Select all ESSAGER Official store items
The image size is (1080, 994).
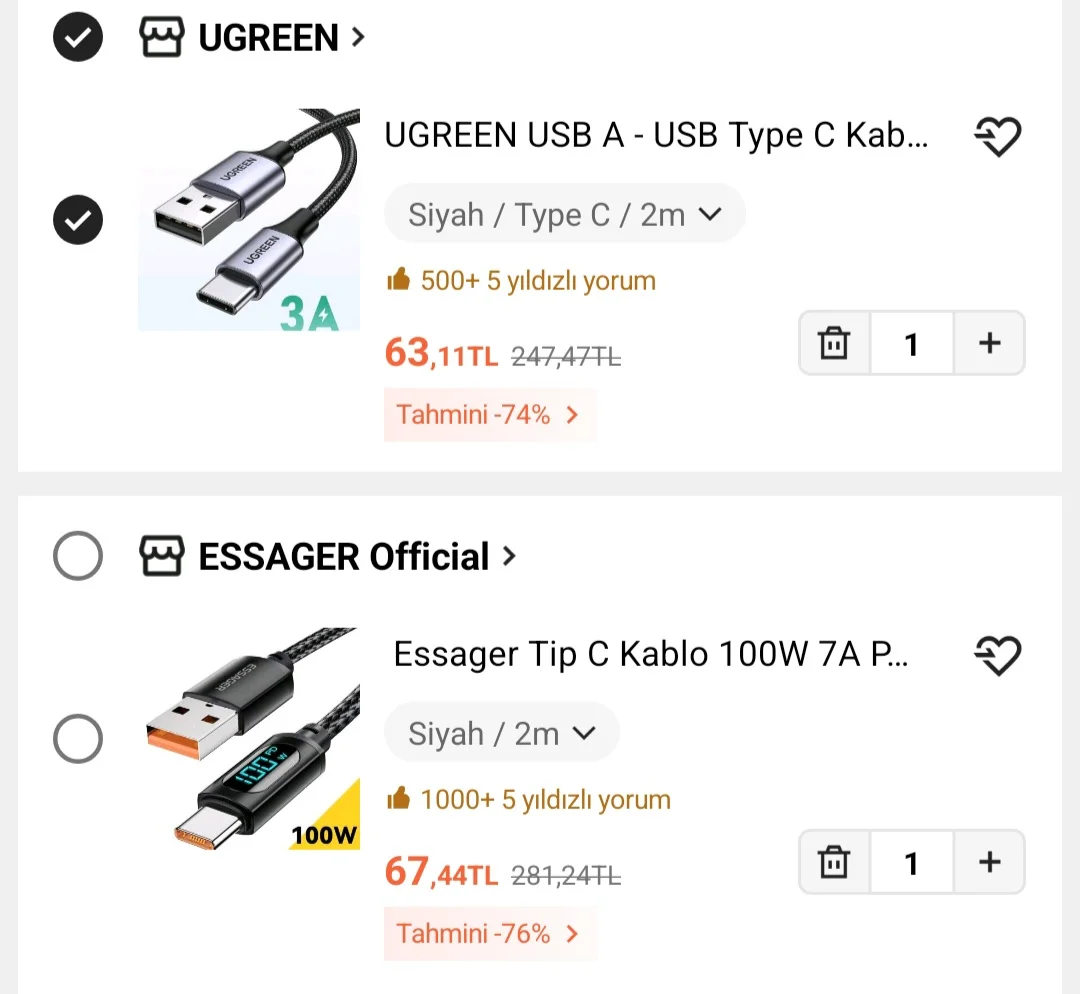coord(78,556)
